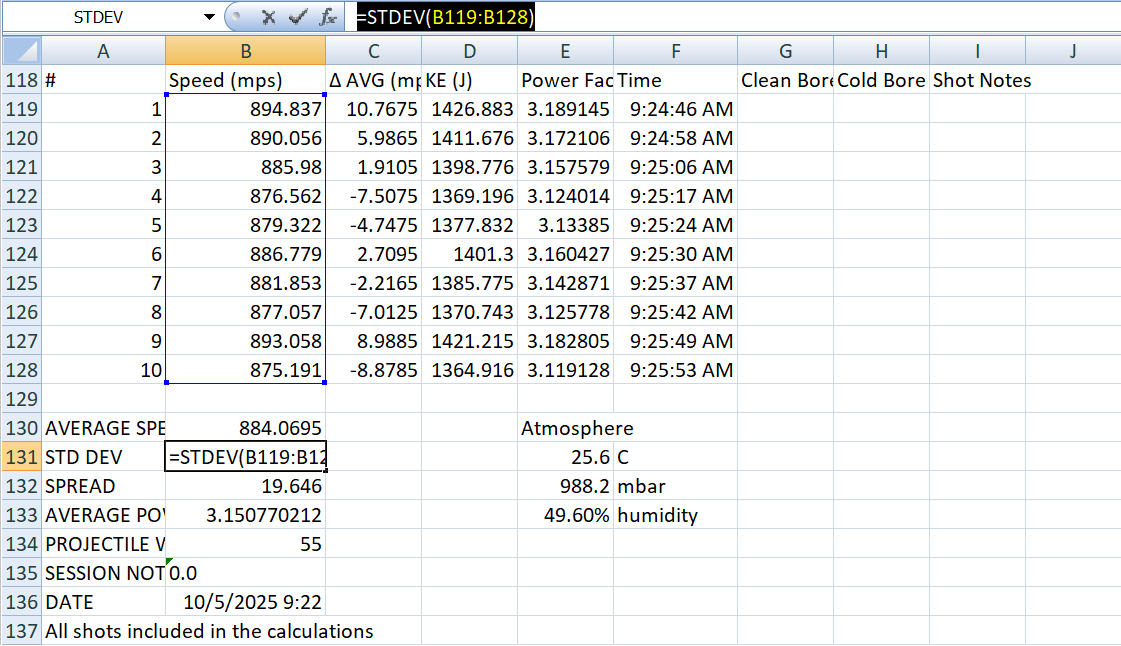Select the Shot Notes header cell
The width and height of the screenshot is (1121, 646).
tap(977, 80)
